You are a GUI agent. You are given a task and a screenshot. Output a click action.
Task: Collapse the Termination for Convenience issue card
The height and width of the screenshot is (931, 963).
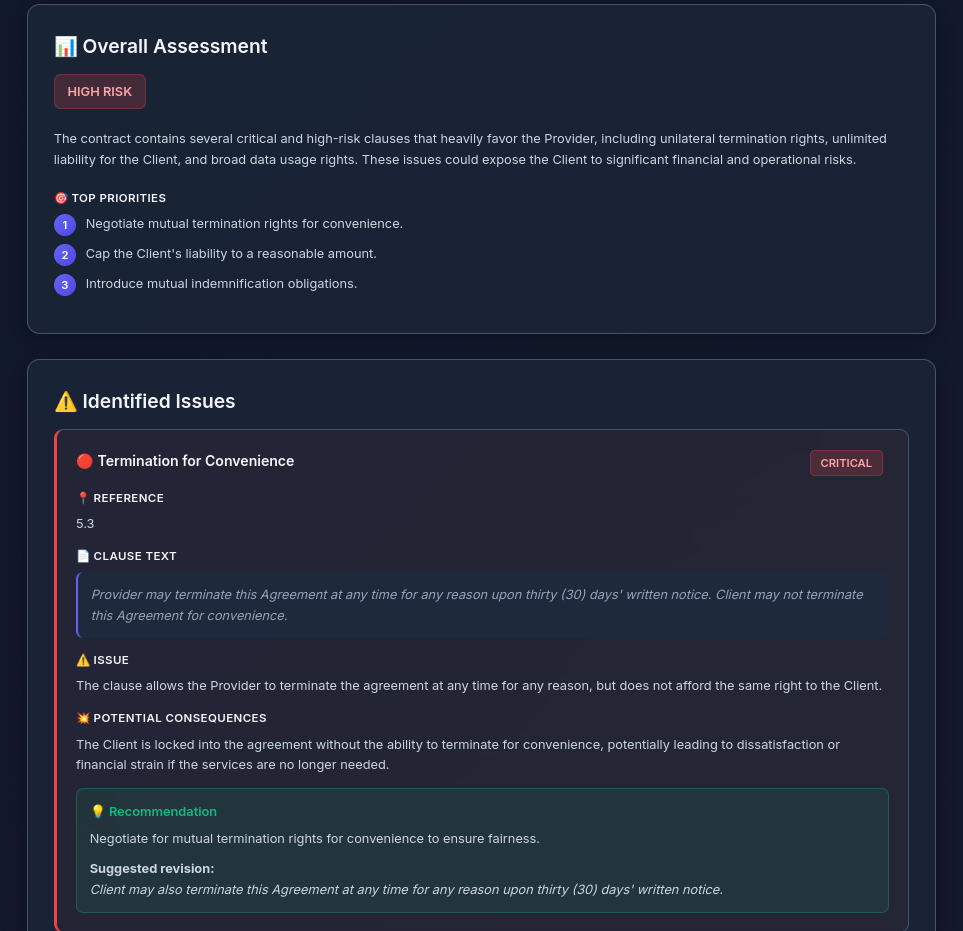[196, 461]
